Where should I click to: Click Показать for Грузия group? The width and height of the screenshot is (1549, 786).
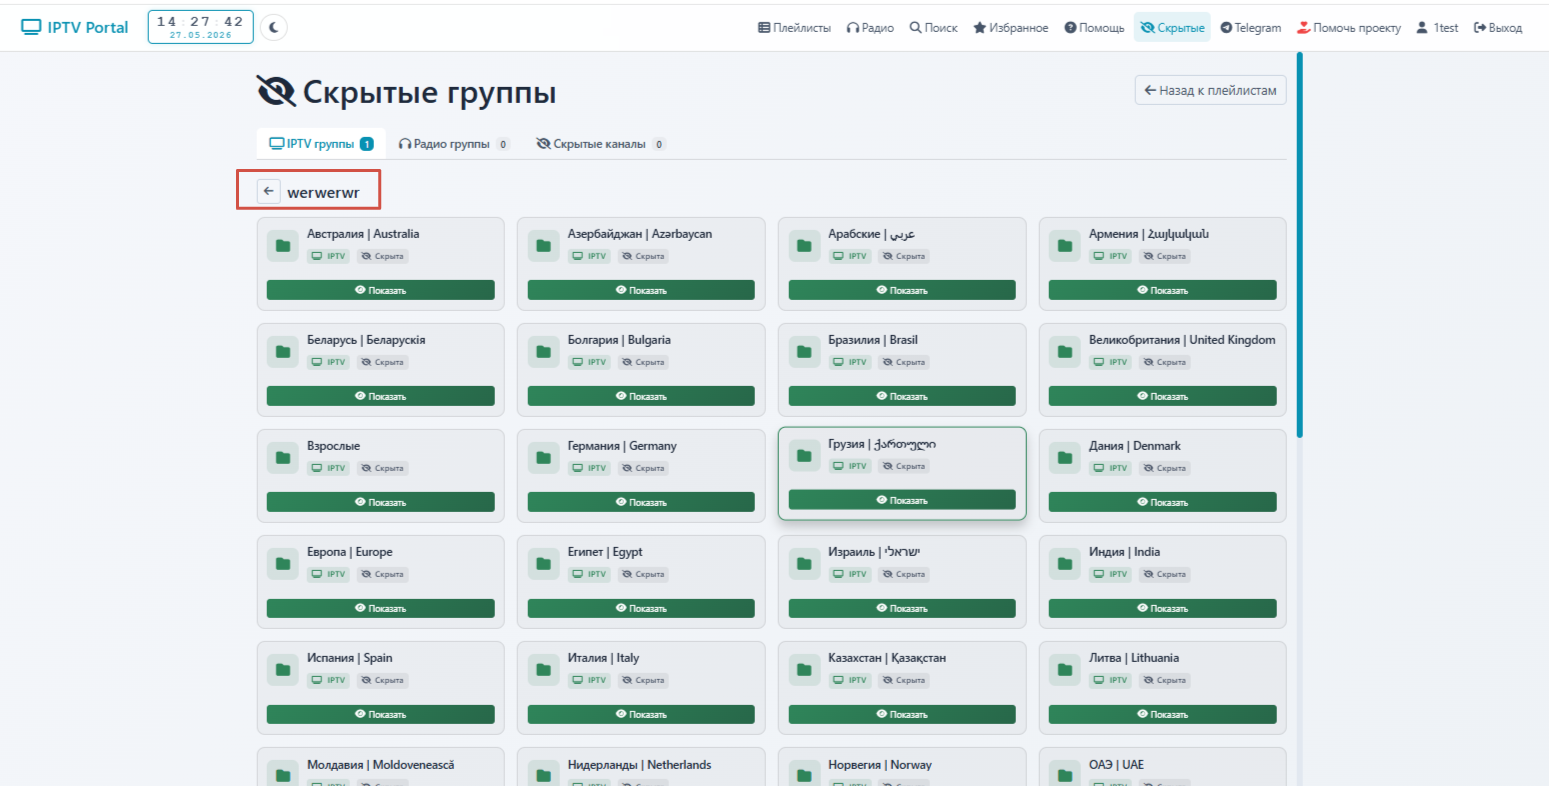pos(902,500)
